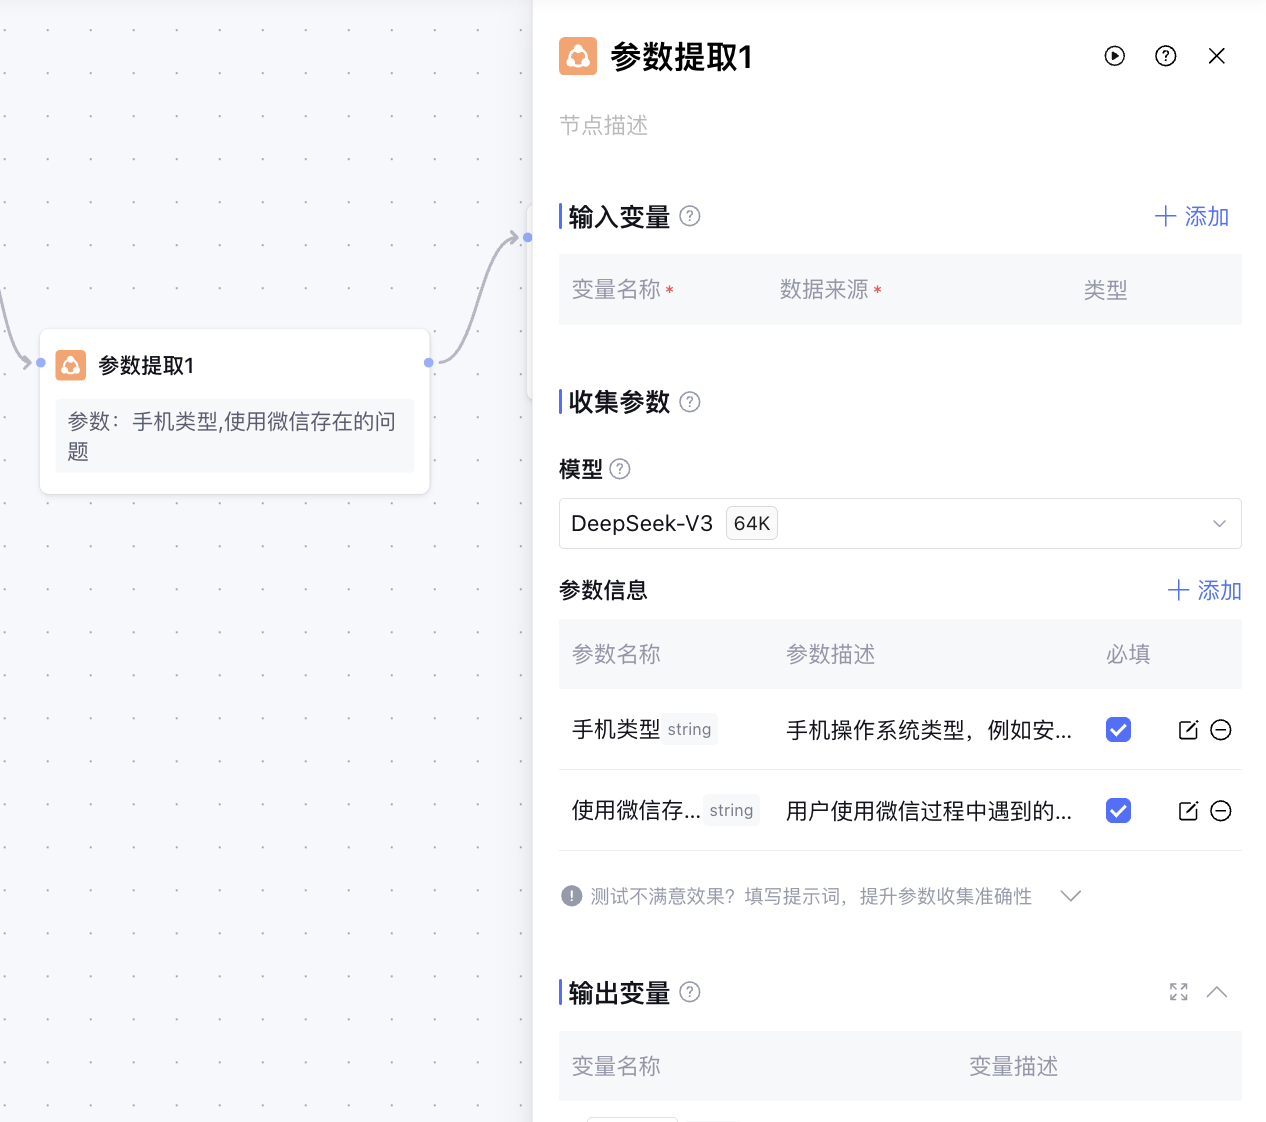Open help for 参数提取1 node
This screenshot has width=1266, height=1122.
click(x=1165, y=56)
